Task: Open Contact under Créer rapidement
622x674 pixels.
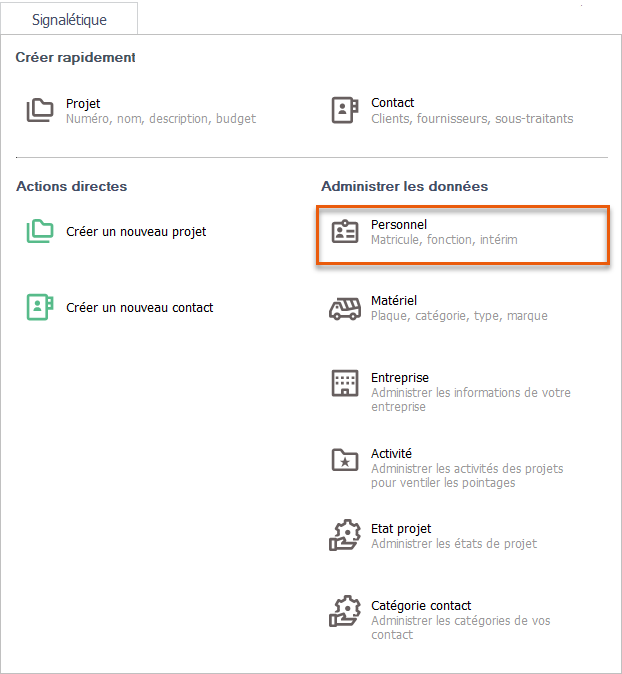Action: point(392,103)
